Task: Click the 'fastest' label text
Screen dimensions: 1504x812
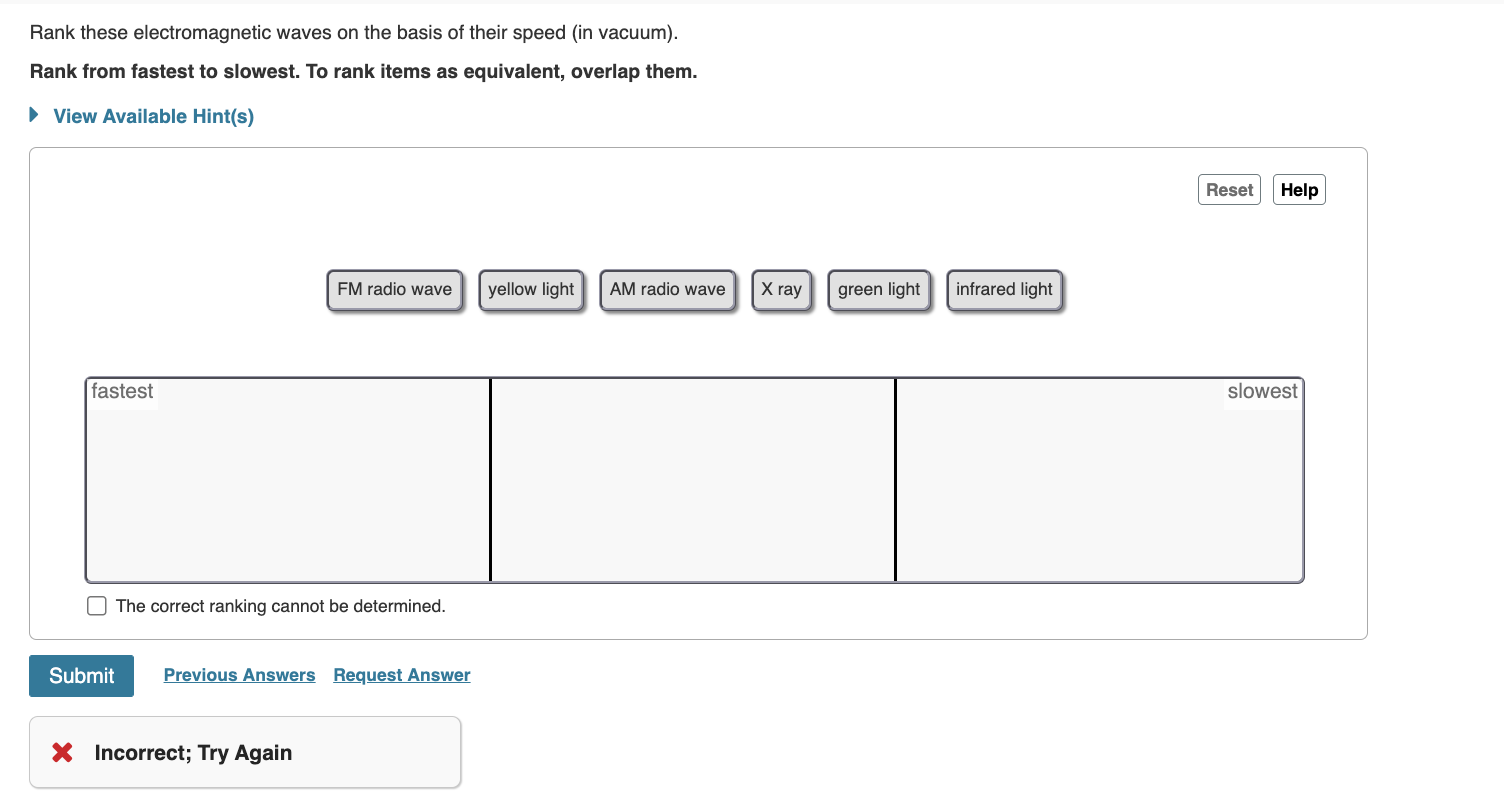Action: pyautogui.click(x=122, y=391)
